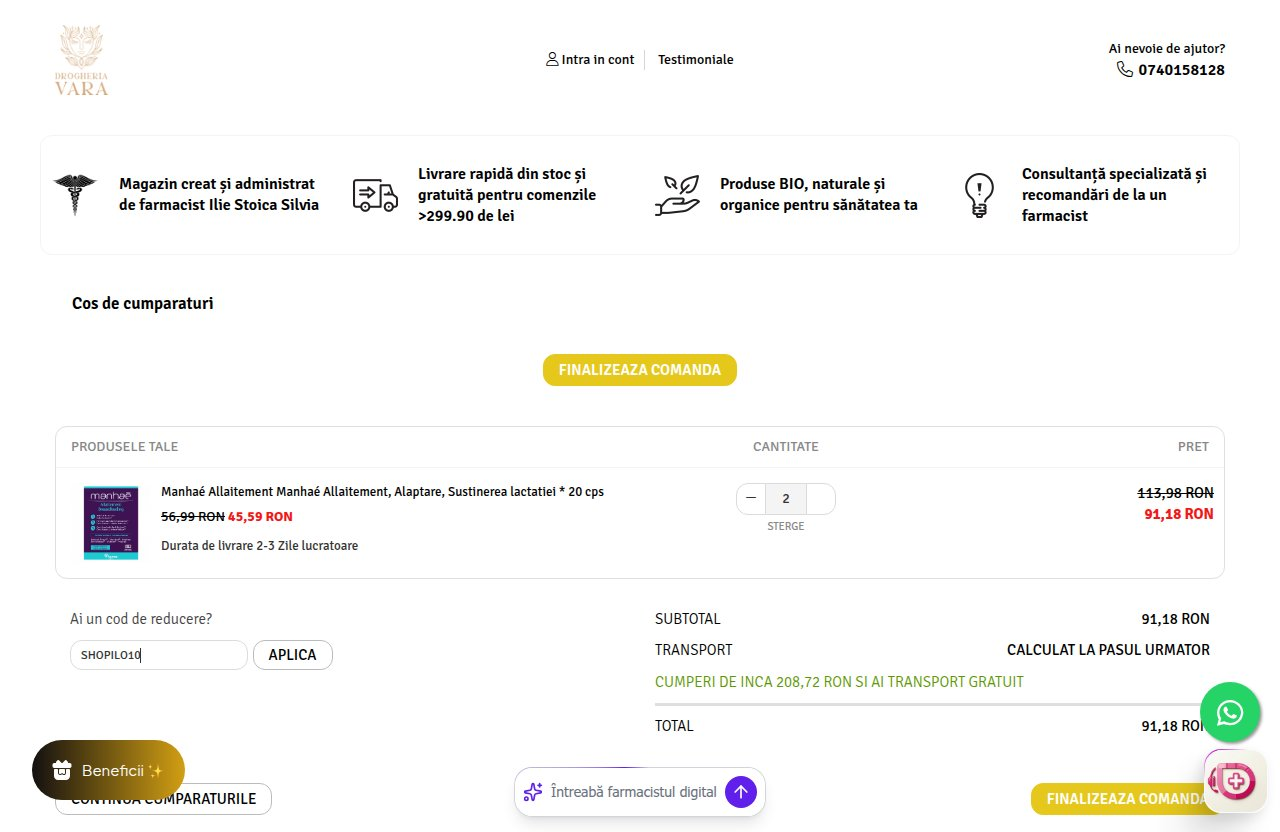Decrease quantity with the minus button
Viewport: 1280px width, 832px height.
click(751, 499)
